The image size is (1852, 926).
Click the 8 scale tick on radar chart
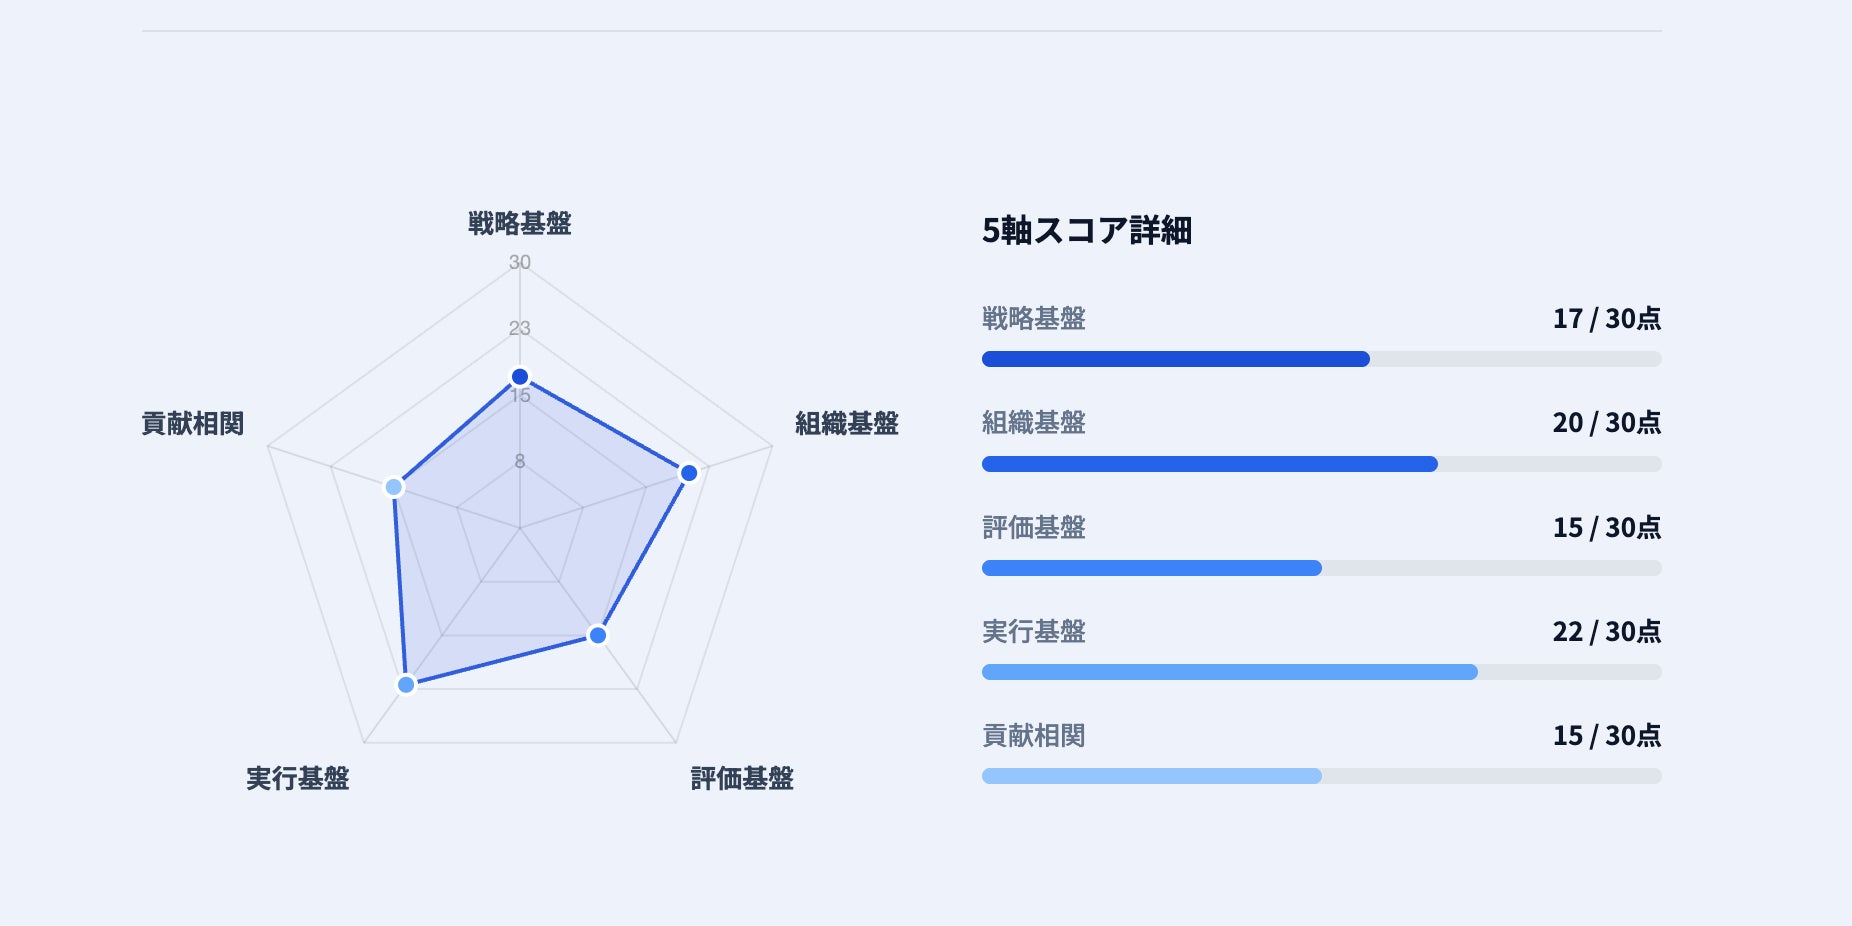click(520, 461)
